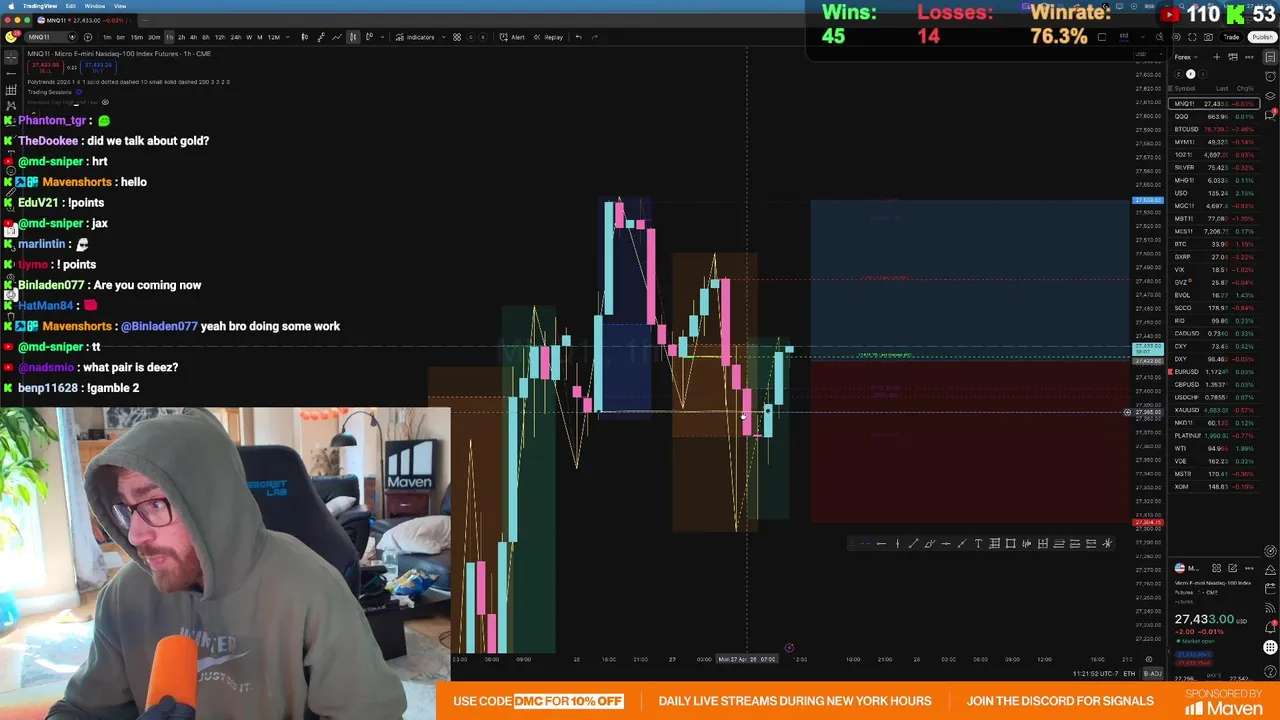1280x720 pixels.
Task: Select the trend line tool in favorites bar
Action: click(913, 543)
